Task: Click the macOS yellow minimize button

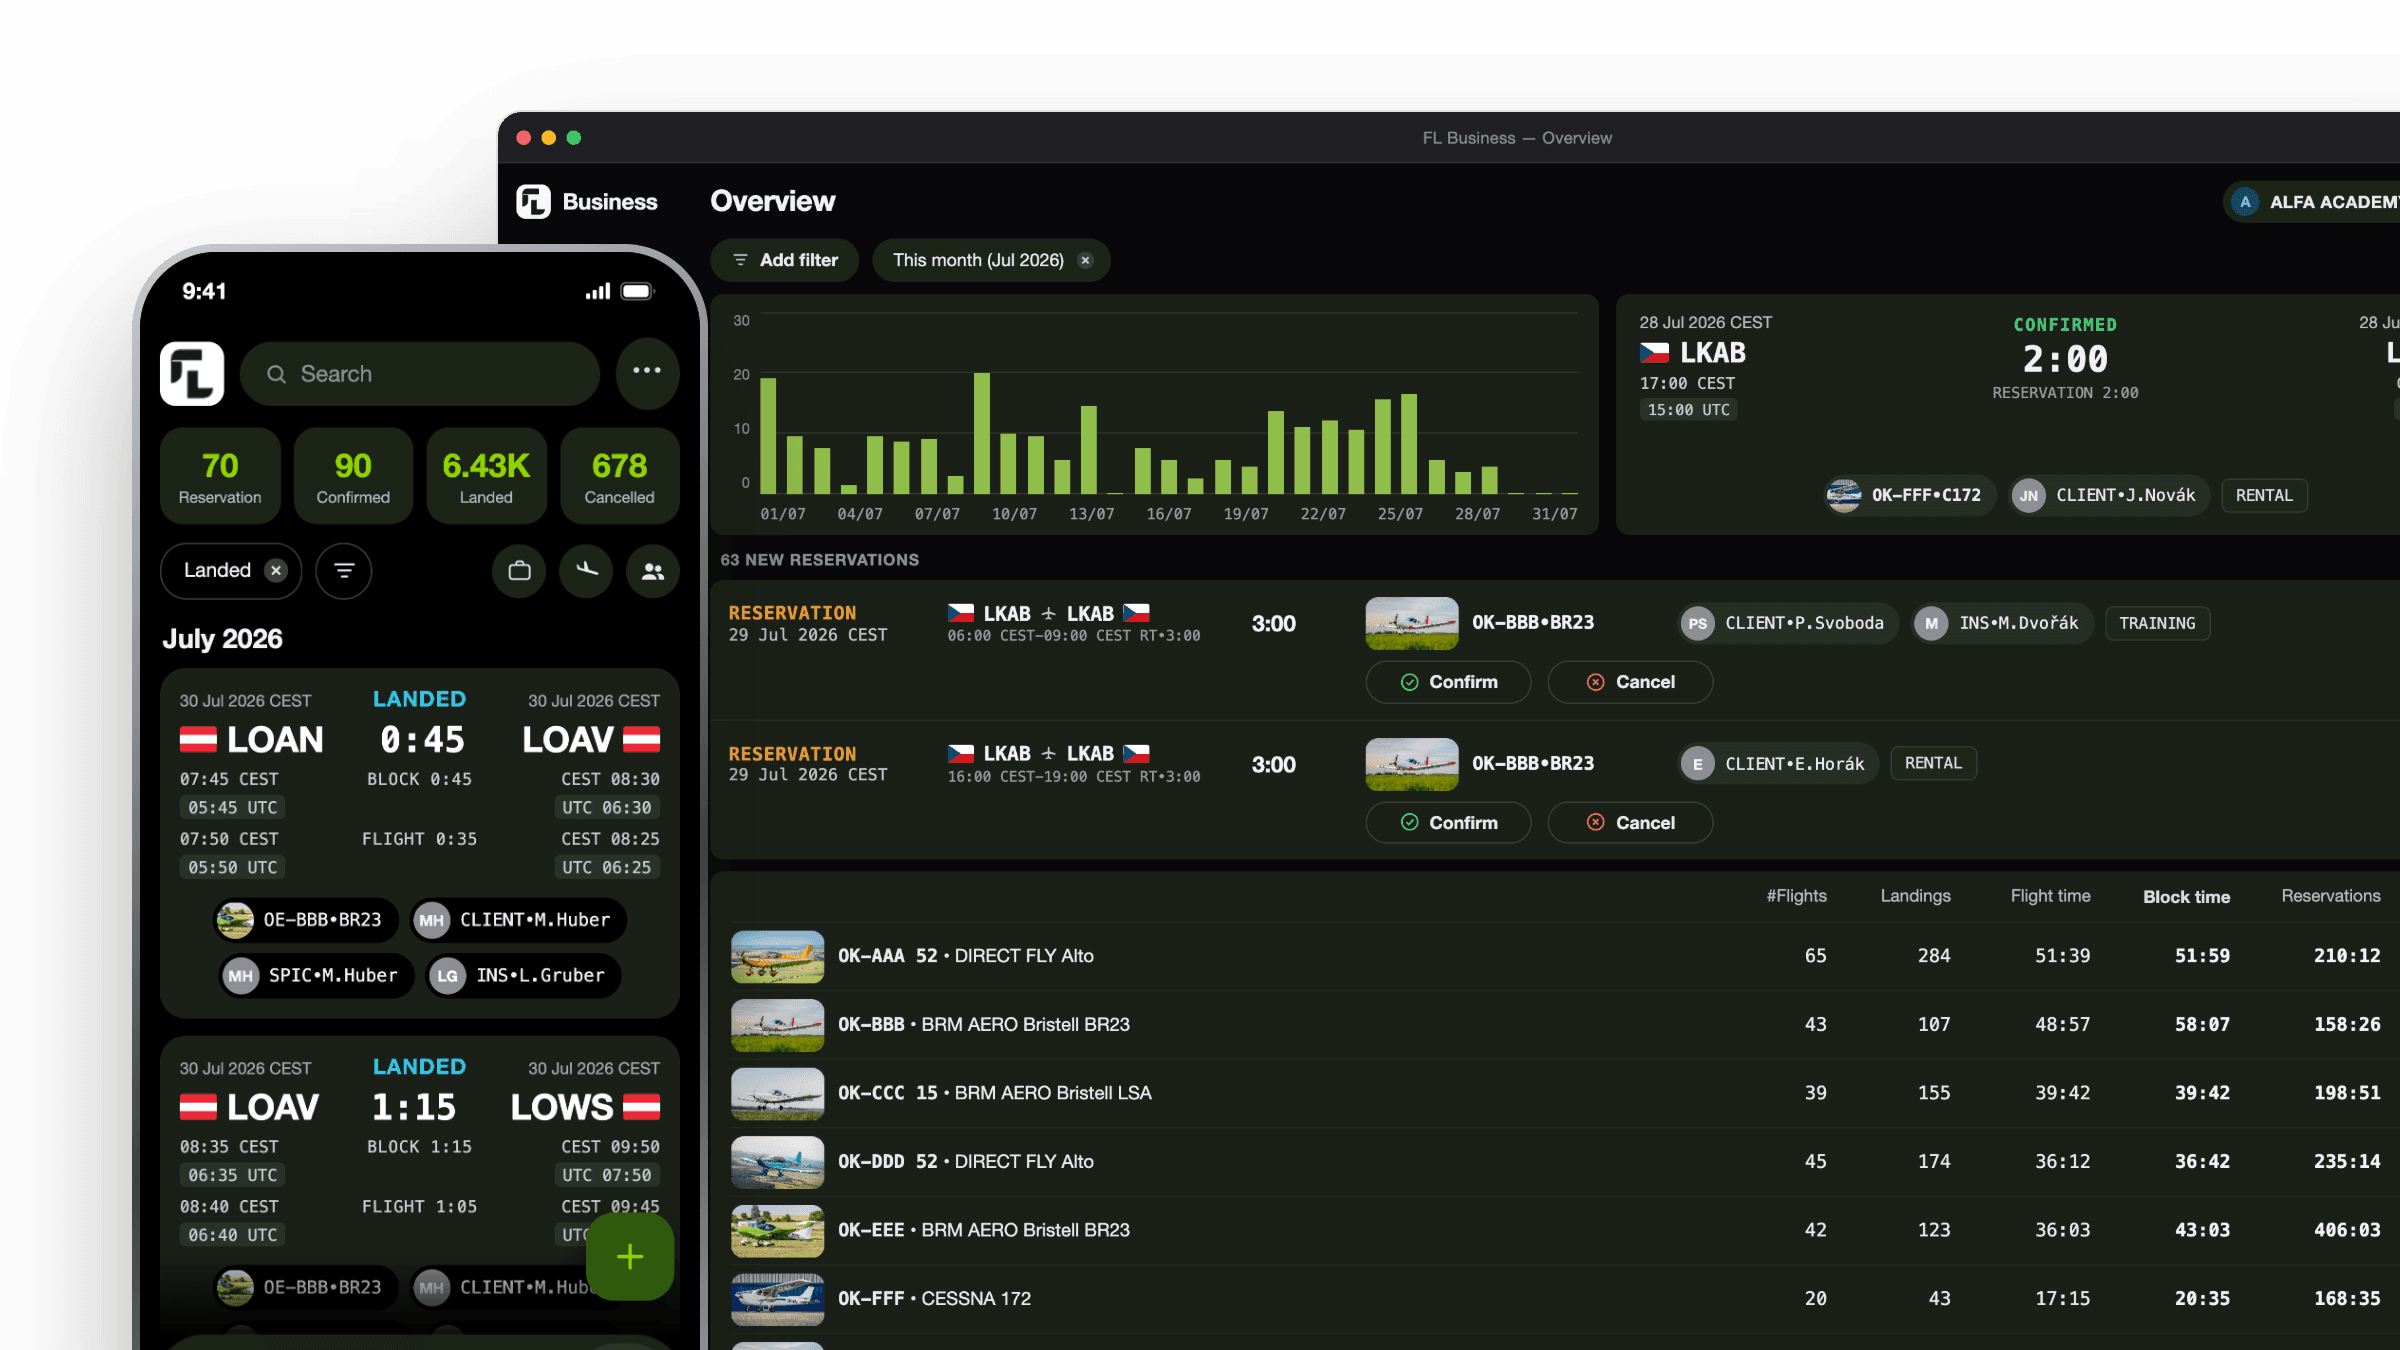Action: [x=549, y=138]
